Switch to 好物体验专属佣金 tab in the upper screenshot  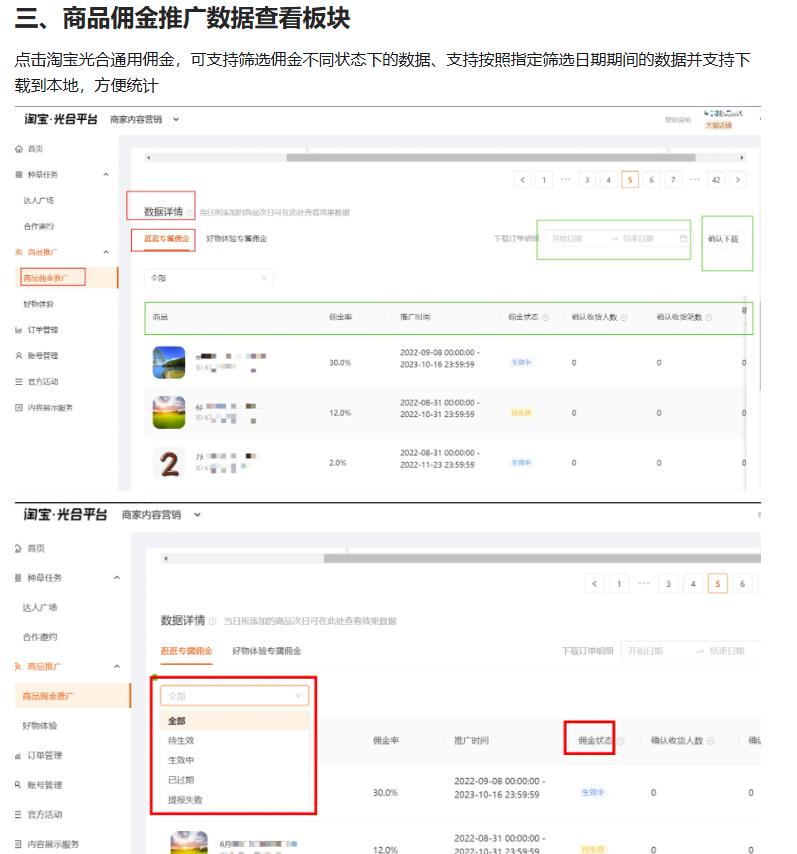point(236,239)
